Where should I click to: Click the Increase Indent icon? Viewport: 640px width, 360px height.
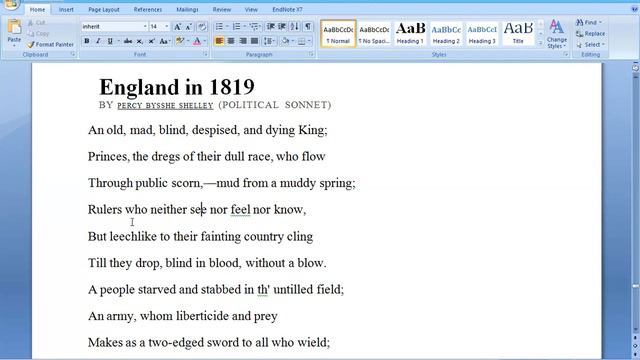click(282, 27)
